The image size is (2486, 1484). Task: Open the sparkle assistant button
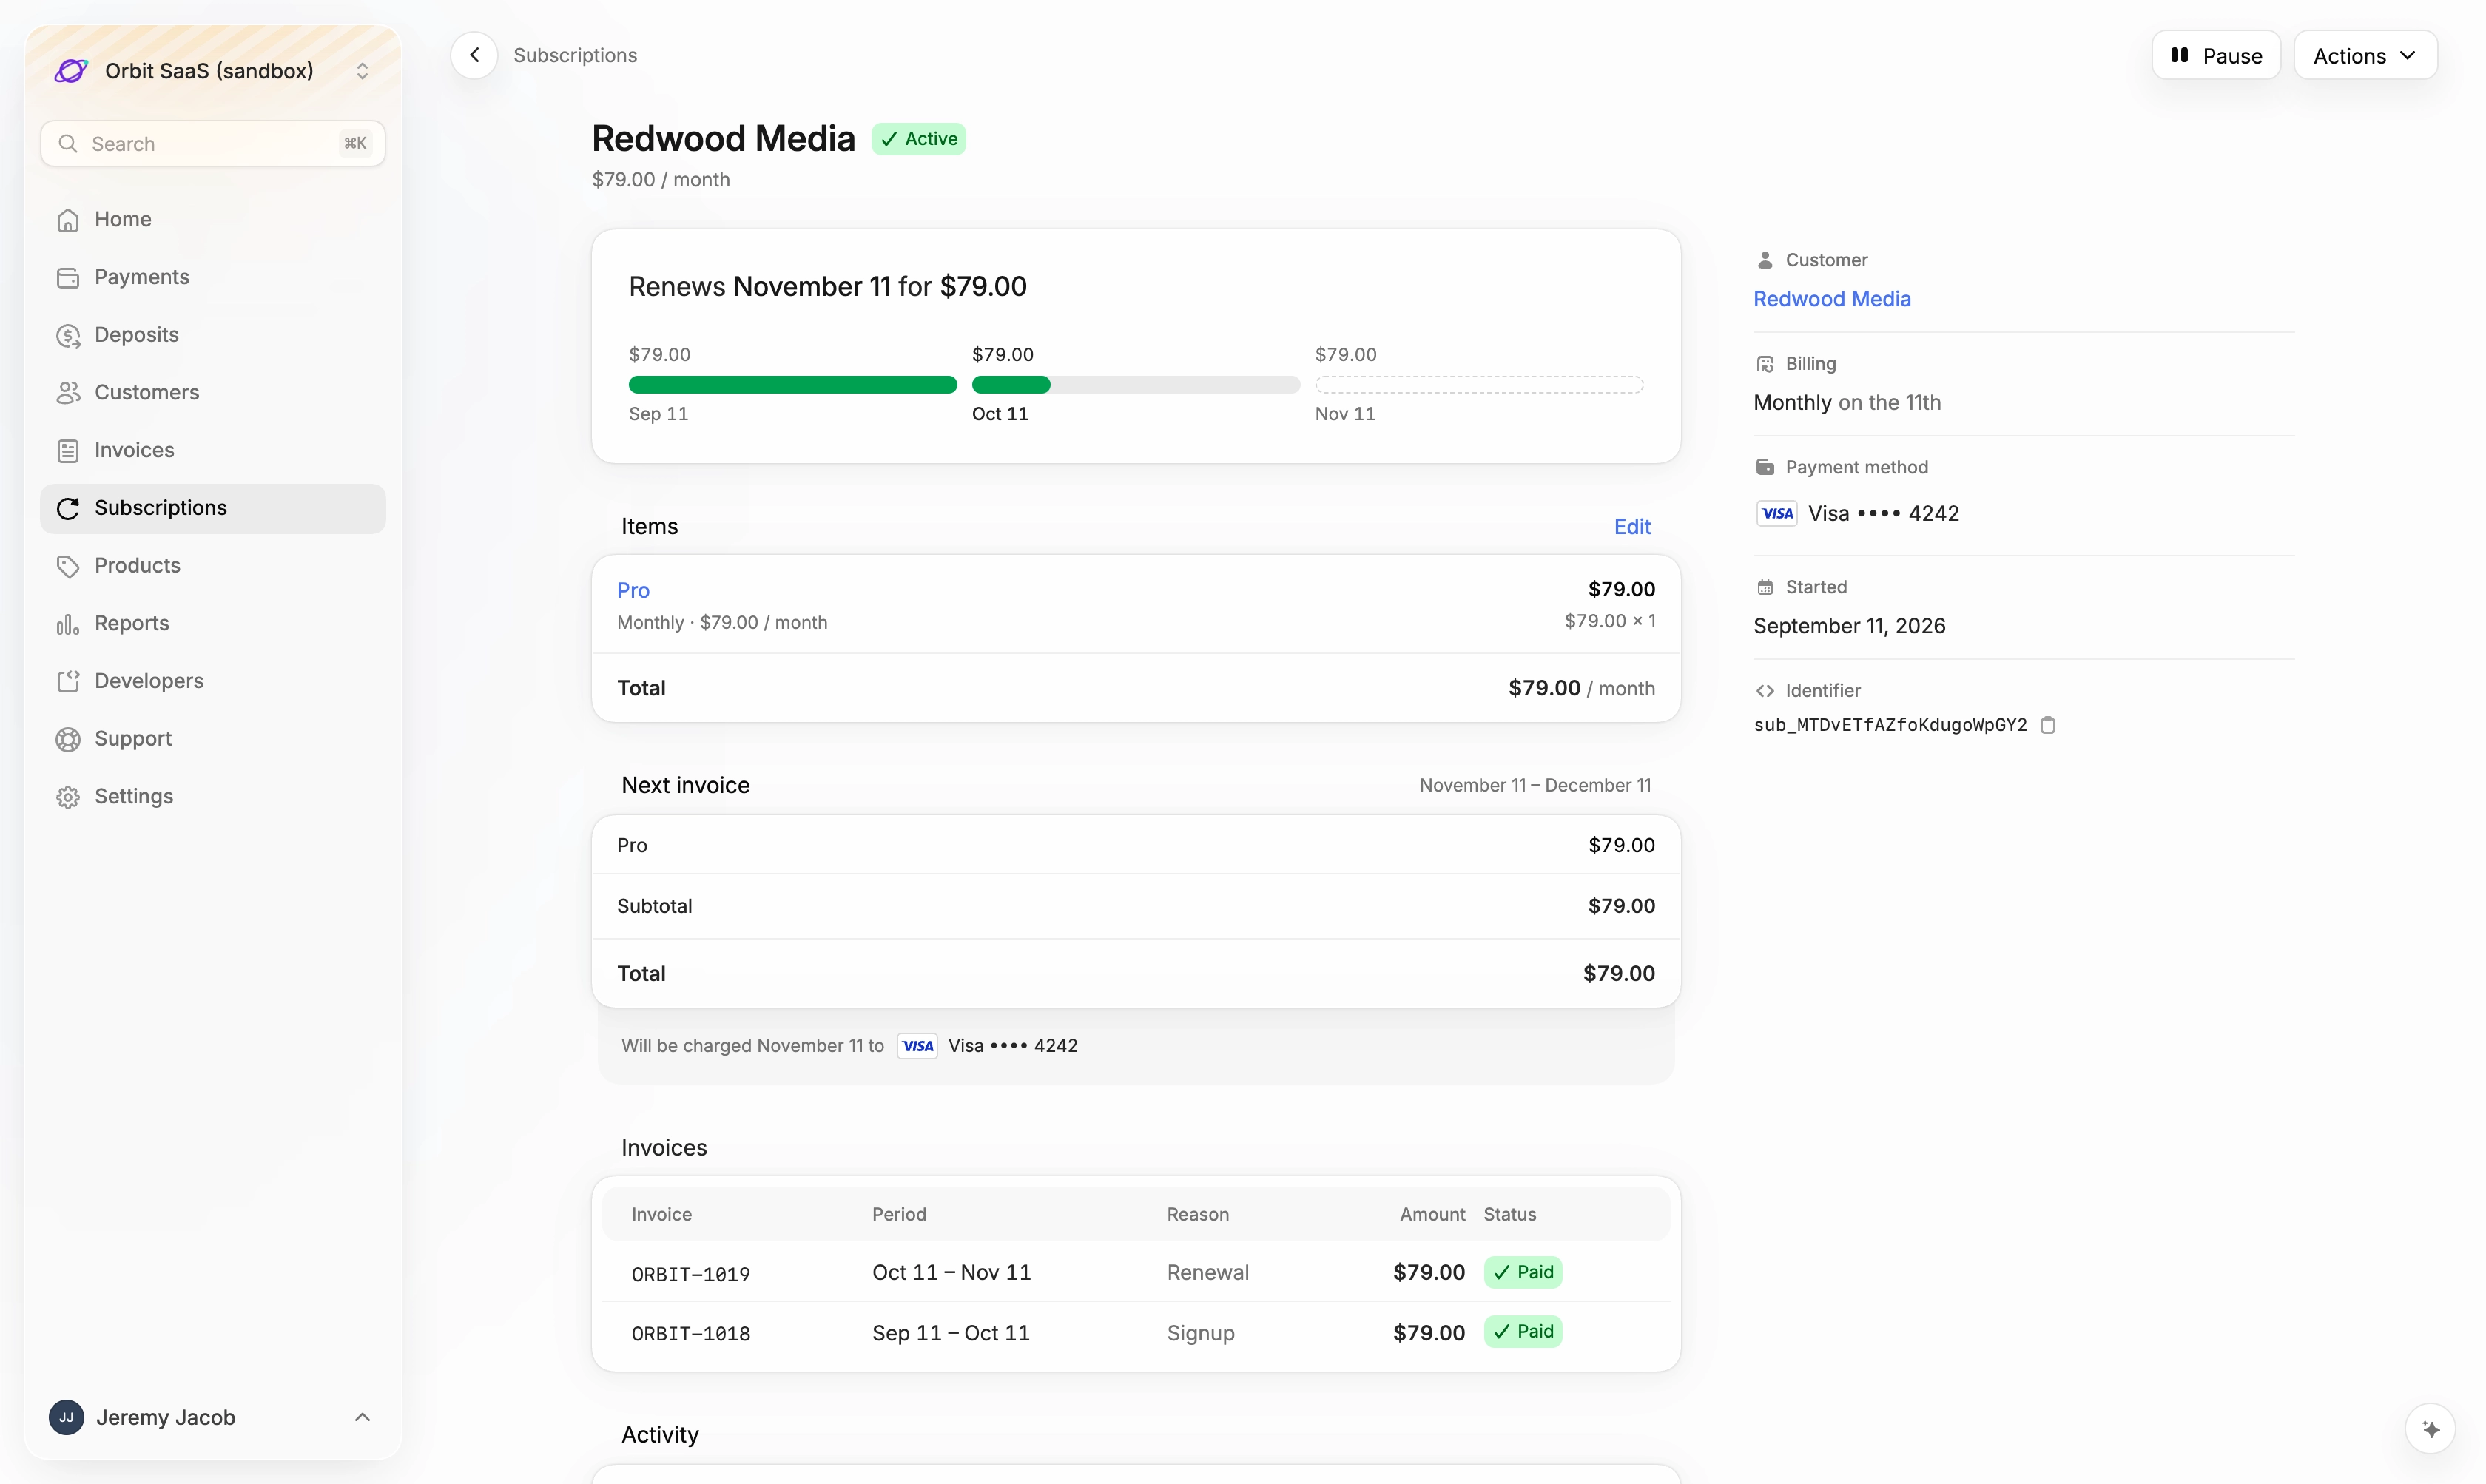tap(2431, 1430)
